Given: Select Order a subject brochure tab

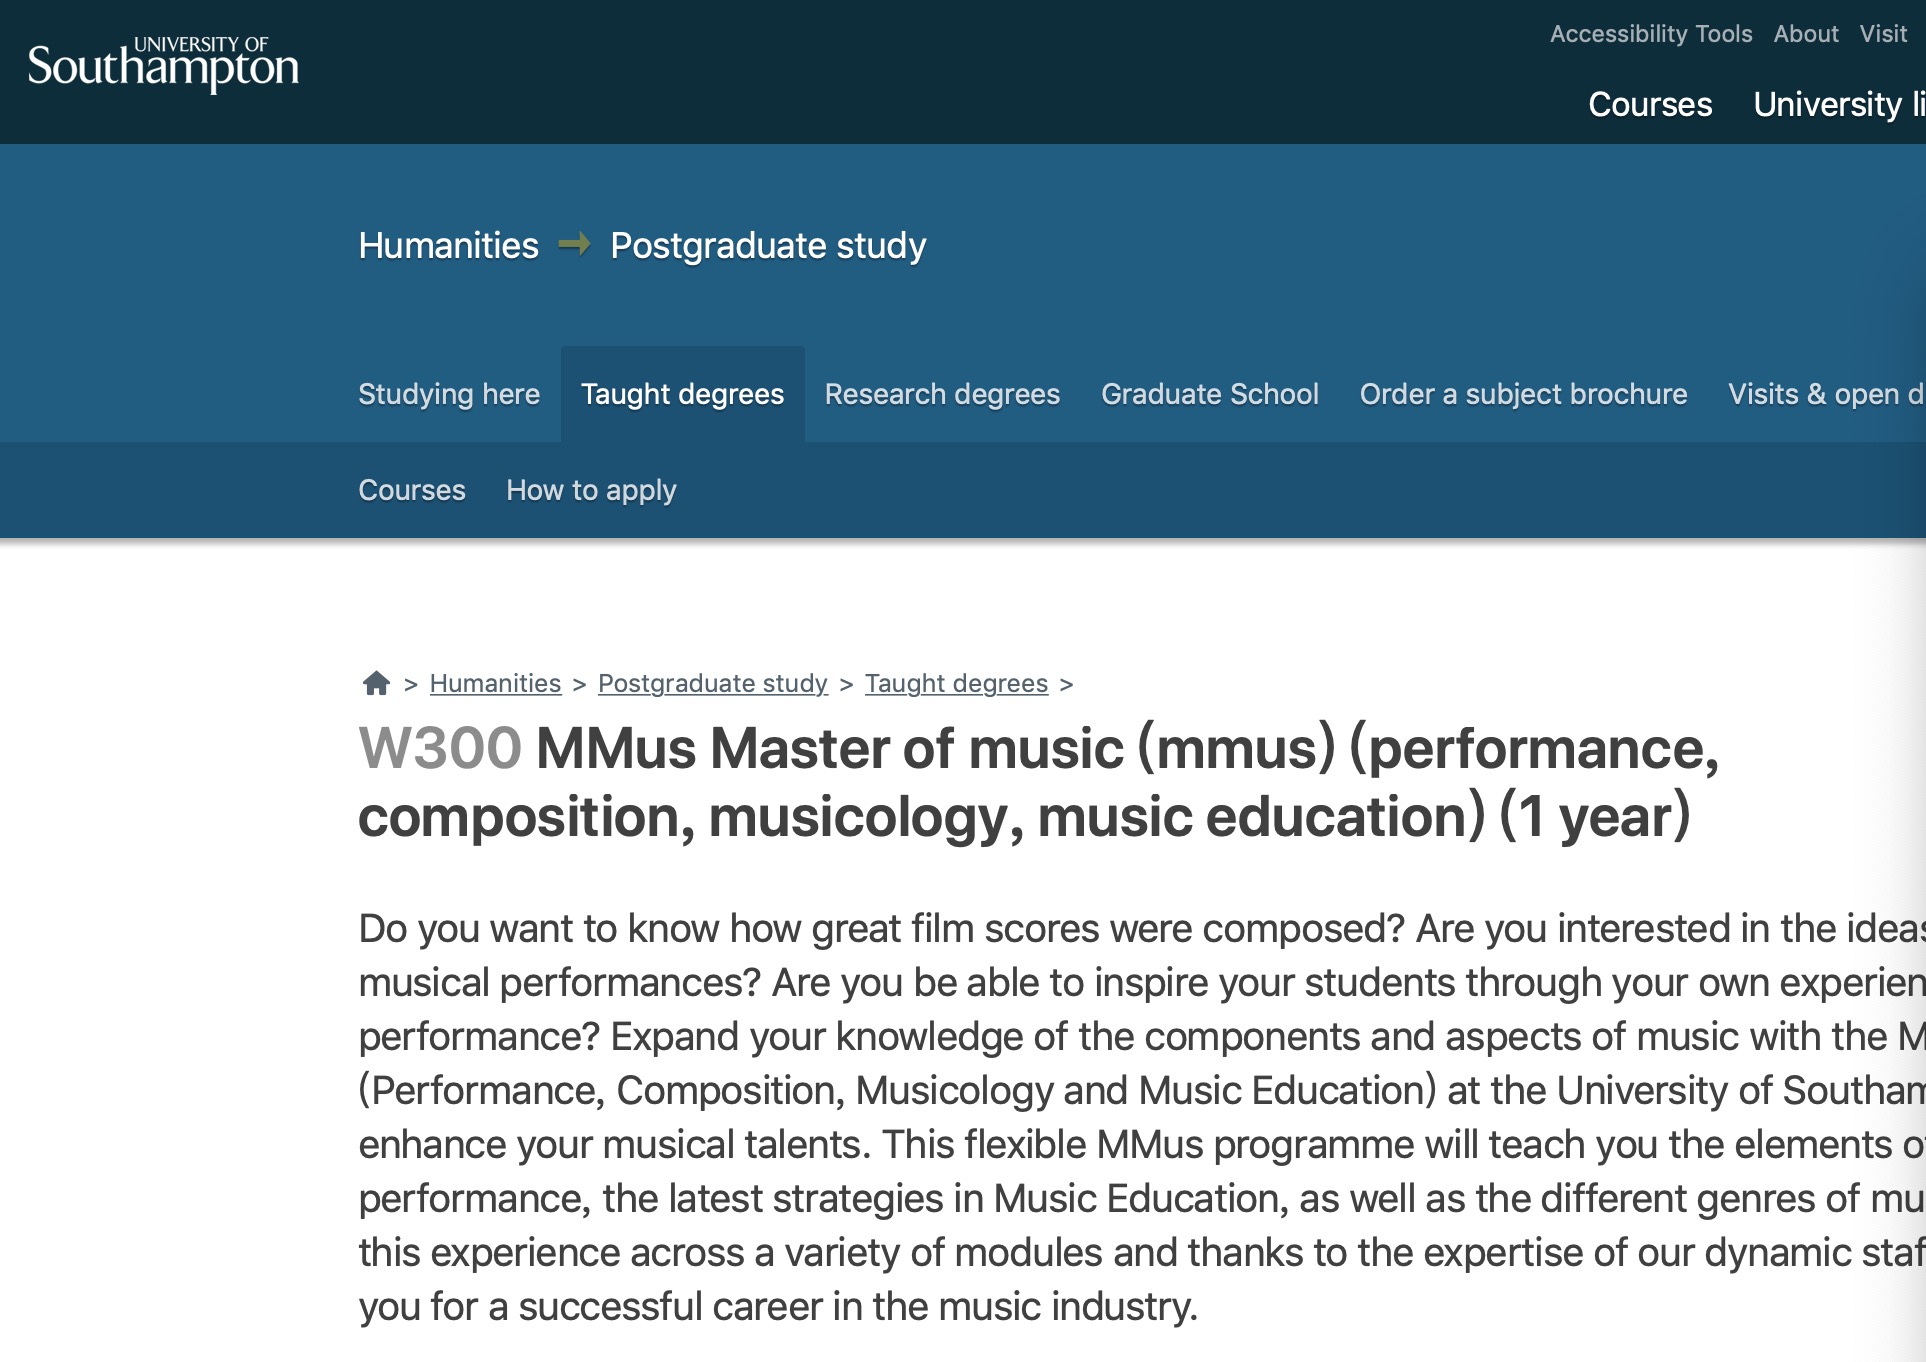Looking at the screenshot, I should point(1523,394).
